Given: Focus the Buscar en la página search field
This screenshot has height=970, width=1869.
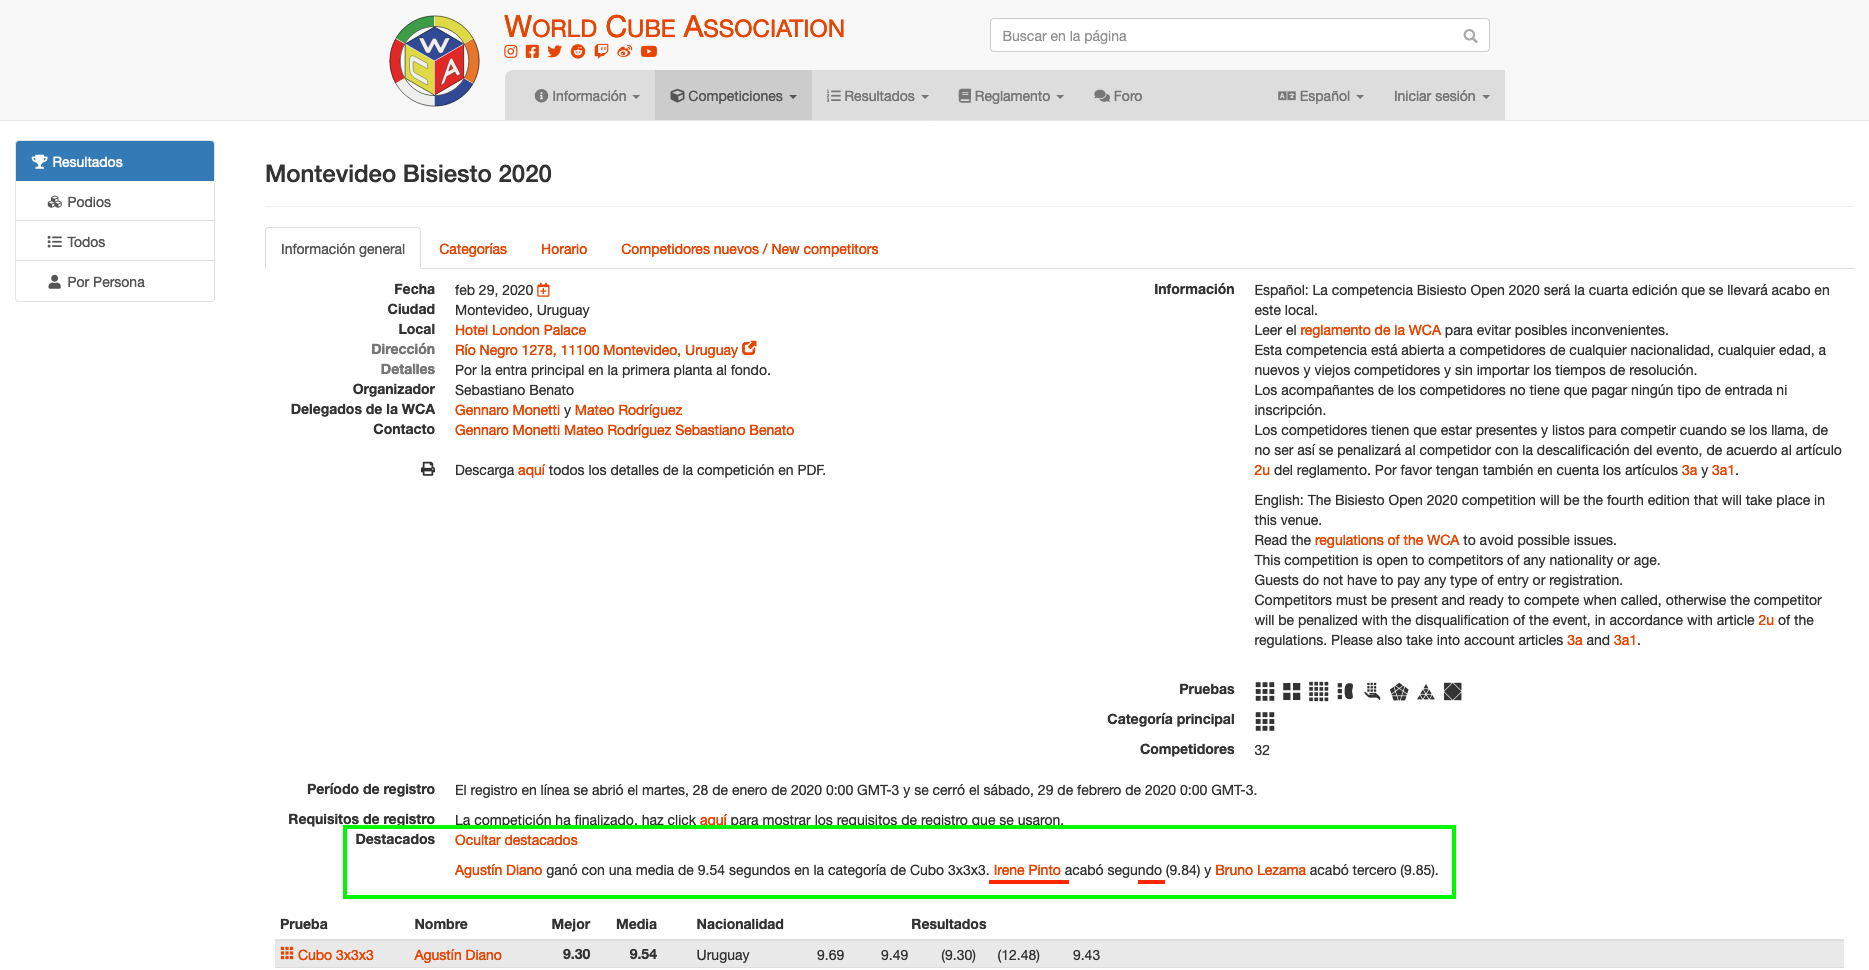Looking at the screenshot, I should coord(1239,36).
